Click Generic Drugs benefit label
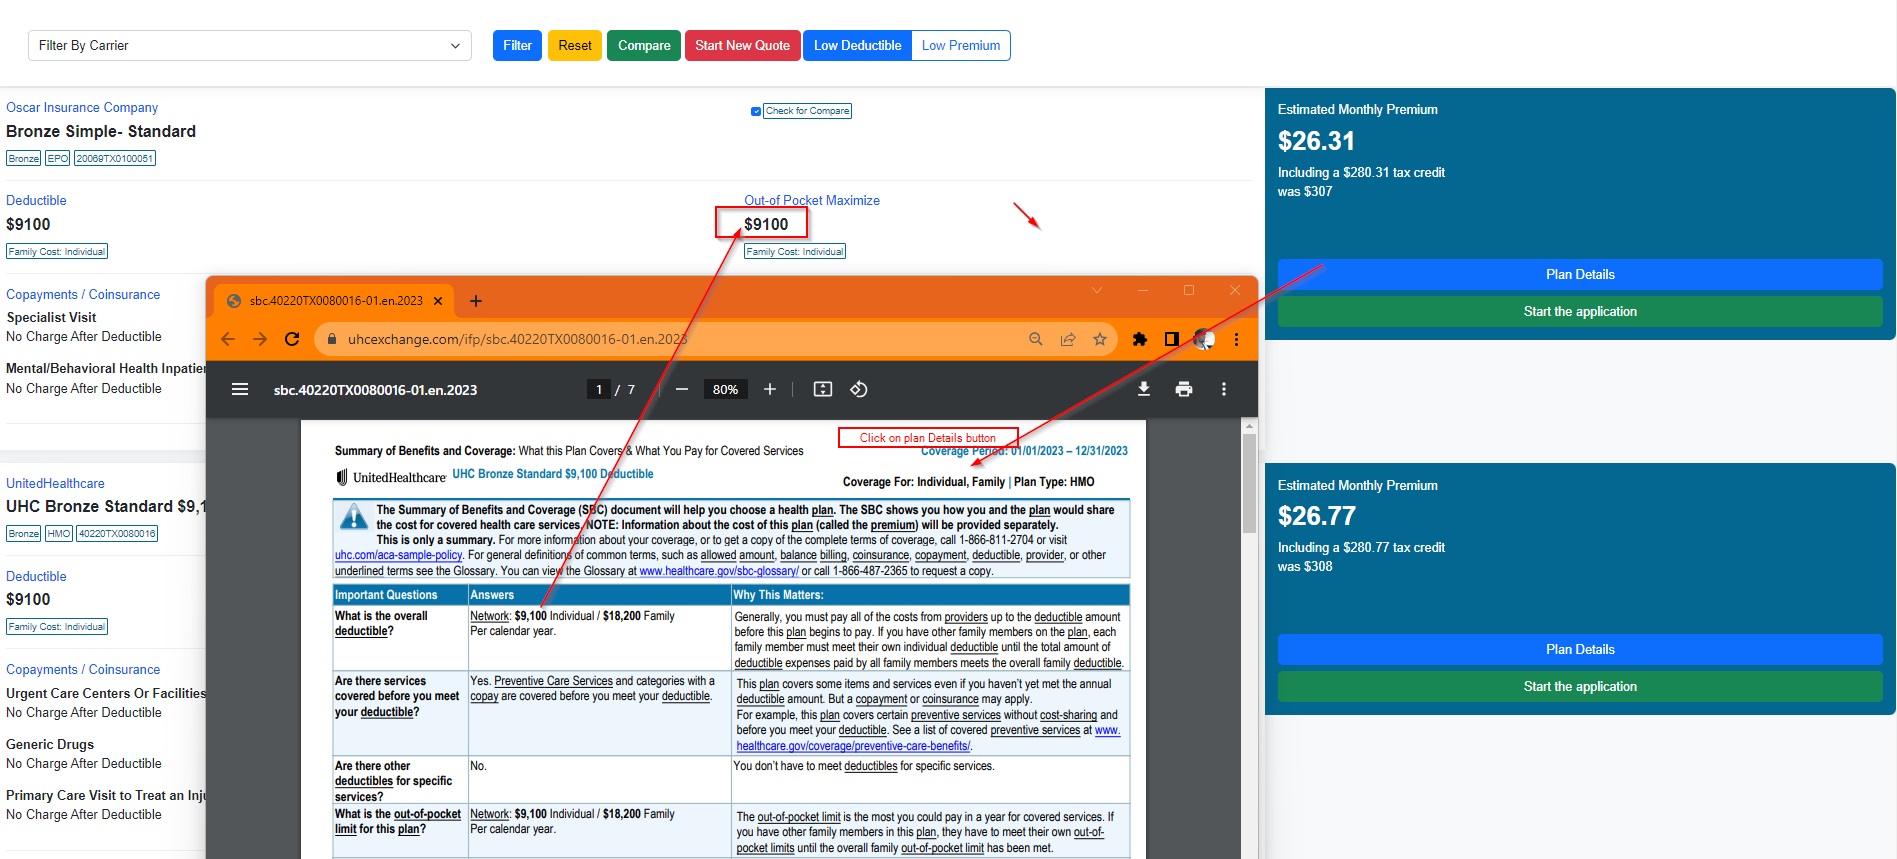 coord(50,744)
